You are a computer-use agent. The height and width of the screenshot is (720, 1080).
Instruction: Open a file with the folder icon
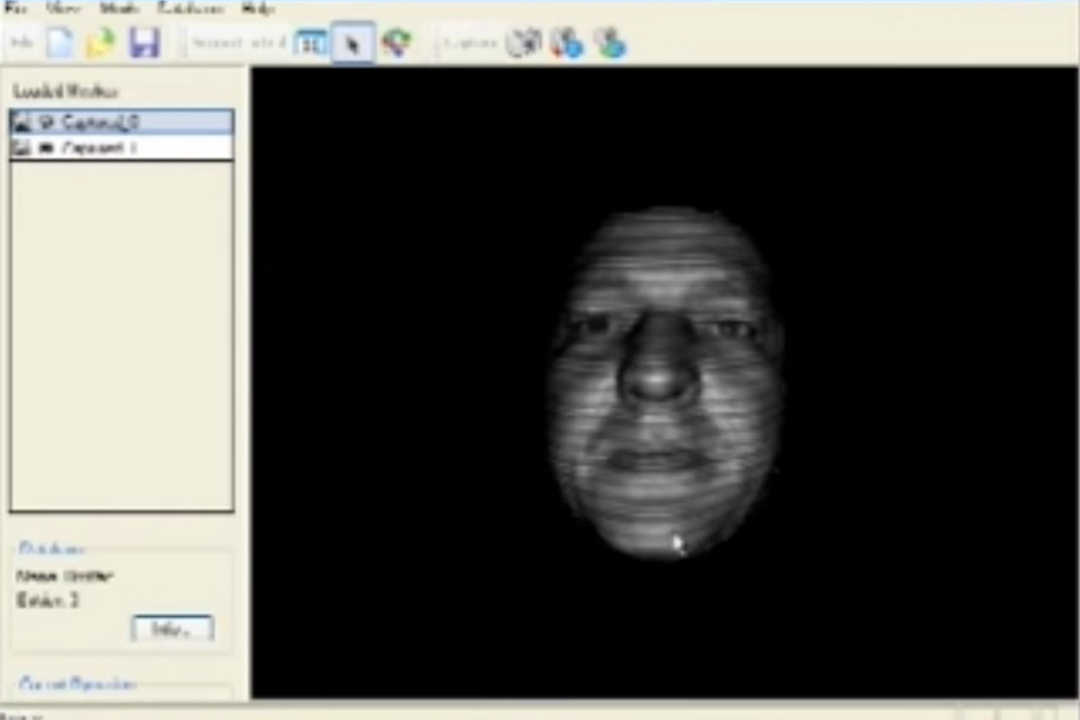[x=101, y=43]
